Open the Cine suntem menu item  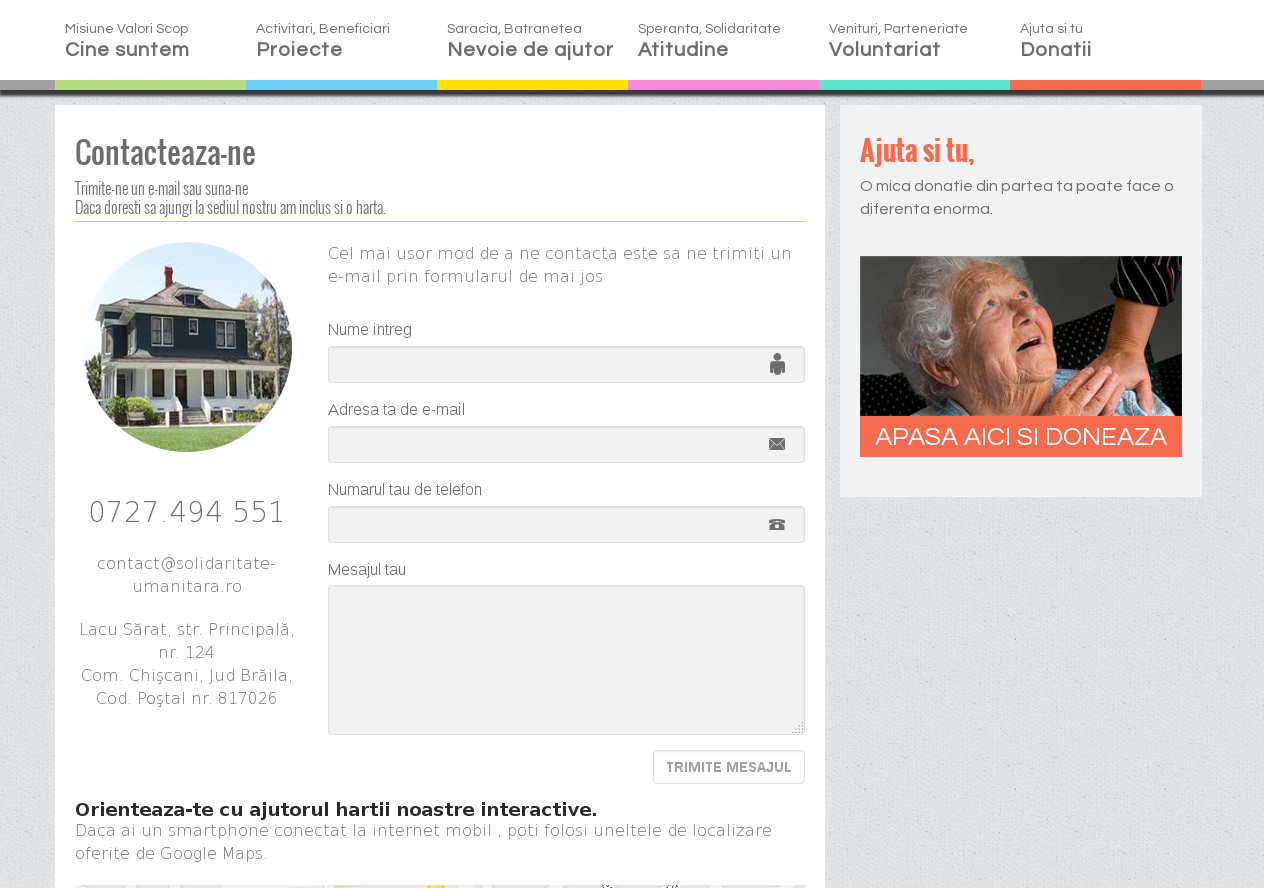[127, 49]
